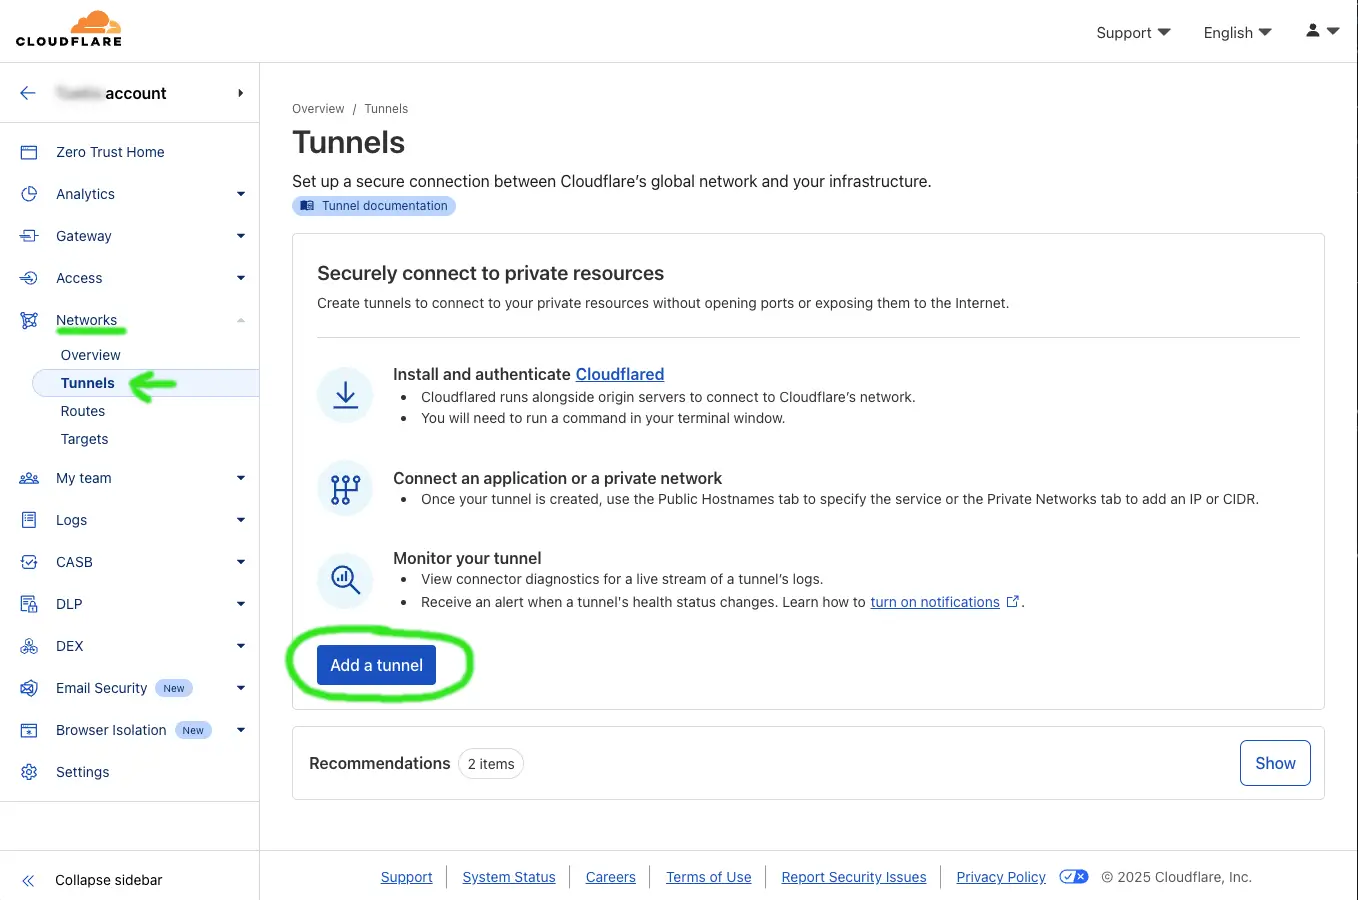Click the Email Security icon
The height and width of the screenshot is (900, 1358).
(x=28, y=687)
